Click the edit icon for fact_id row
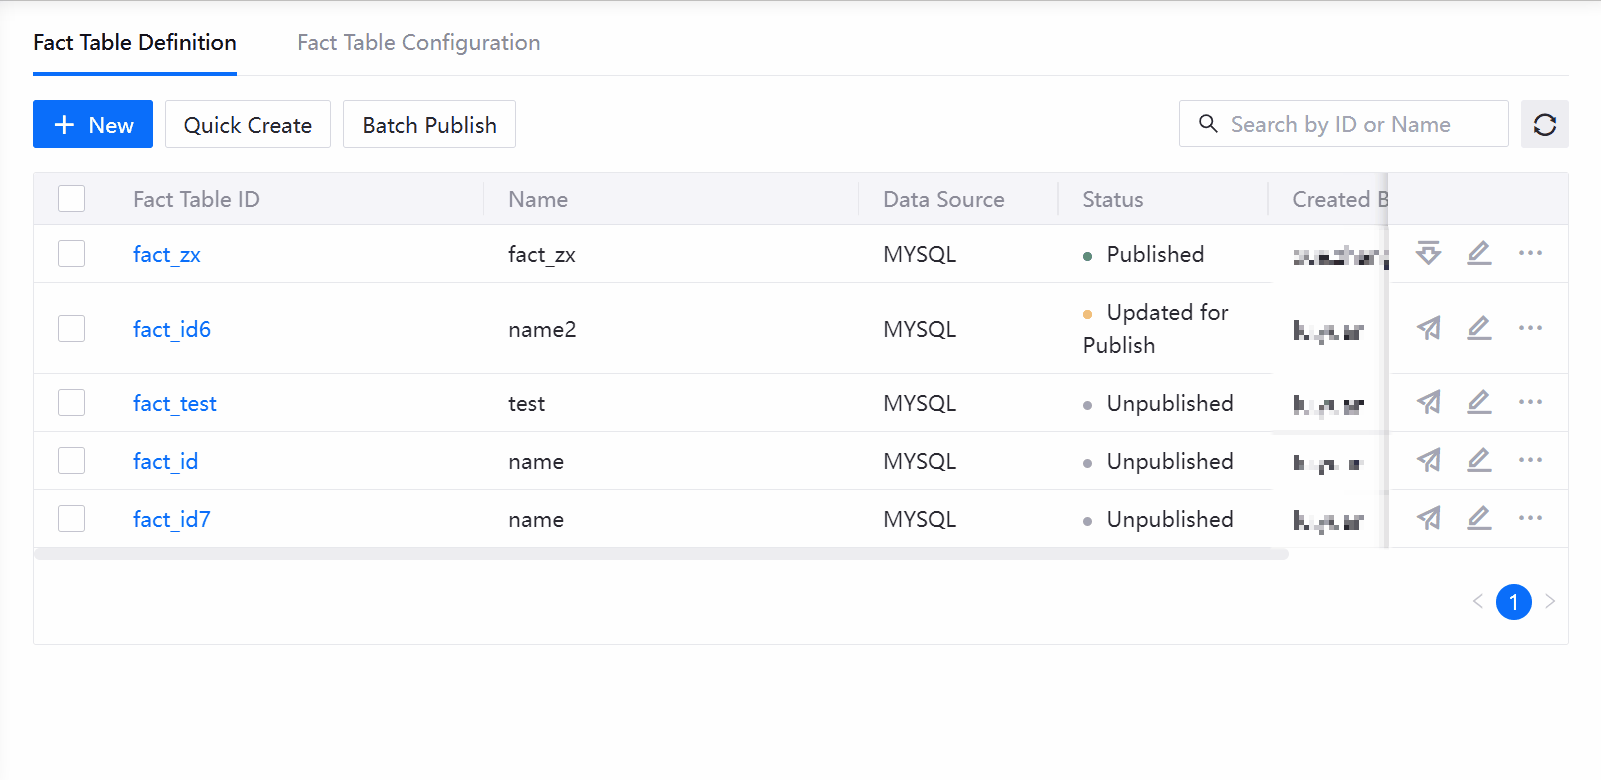The image size is (1601, 780). 1479,460
